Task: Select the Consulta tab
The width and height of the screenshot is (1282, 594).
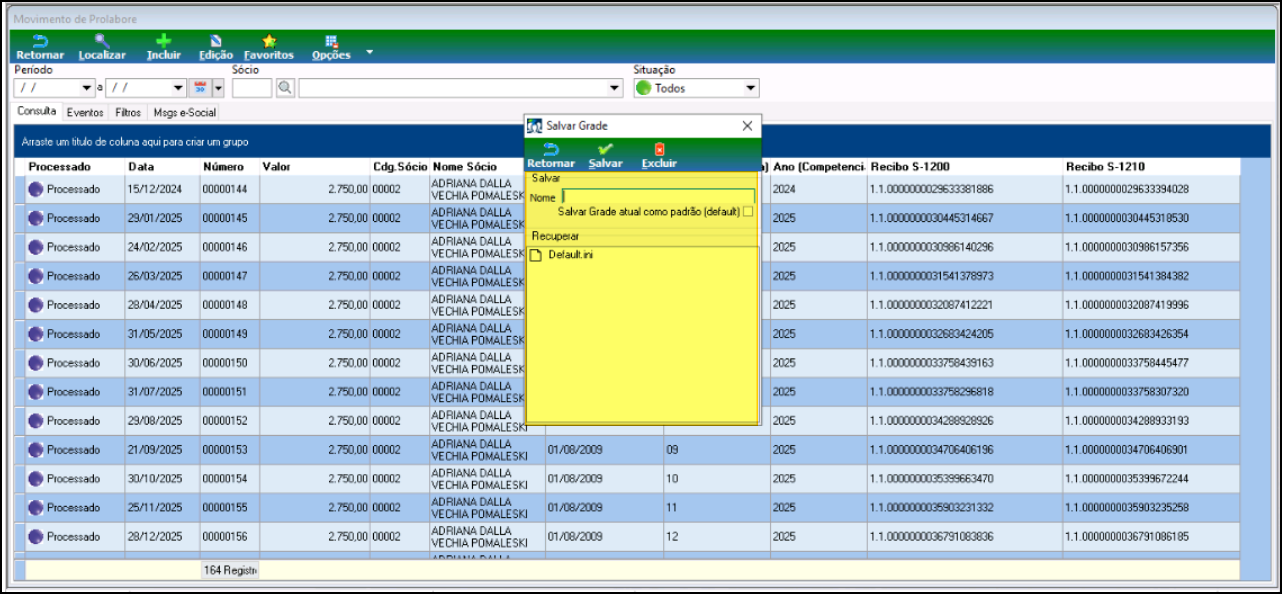Action: (x=37, y=112)
